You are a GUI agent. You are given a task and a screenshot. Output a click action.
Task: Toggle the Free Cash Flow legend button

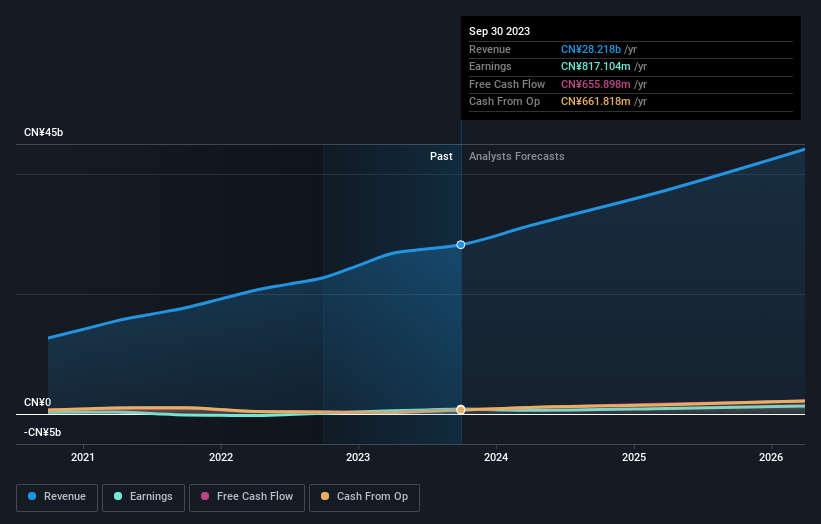(247, 497)
